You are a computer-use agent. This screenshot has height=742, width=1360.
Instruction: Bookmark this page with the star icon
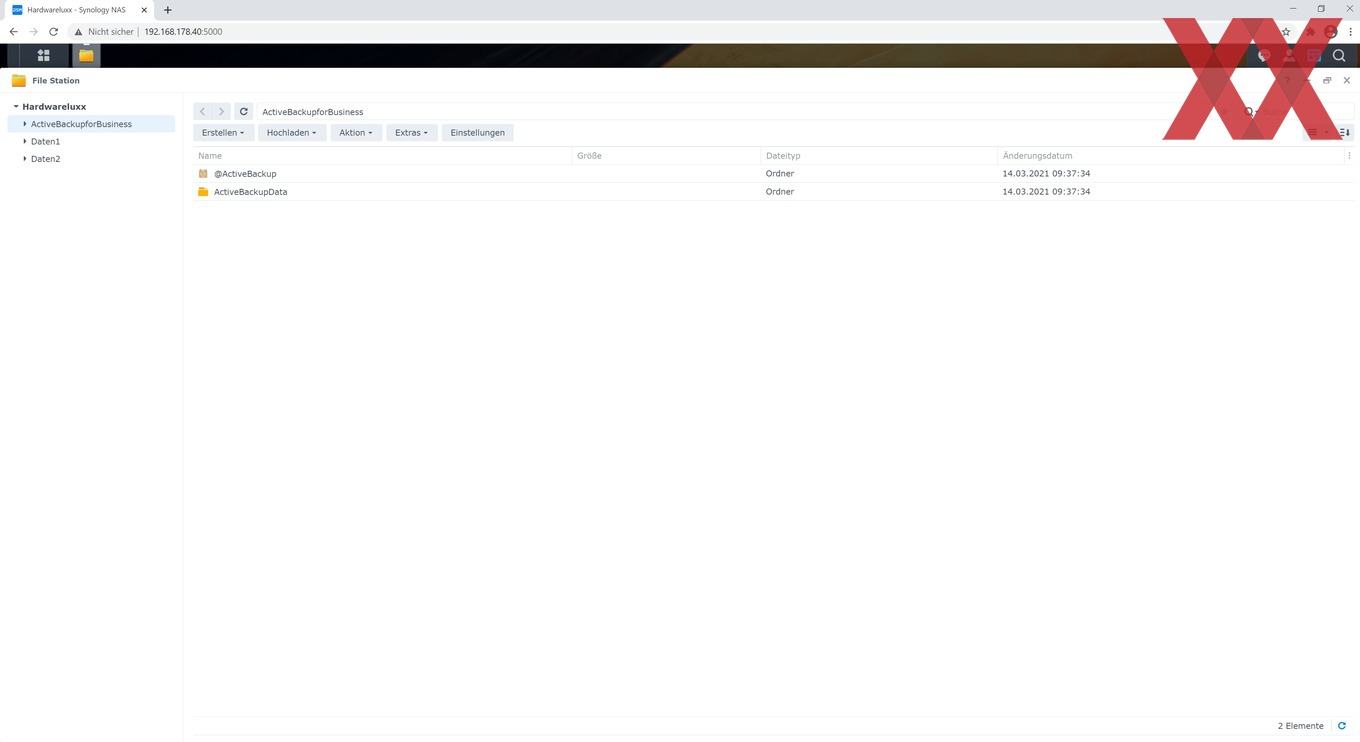tap(1286, 32)
